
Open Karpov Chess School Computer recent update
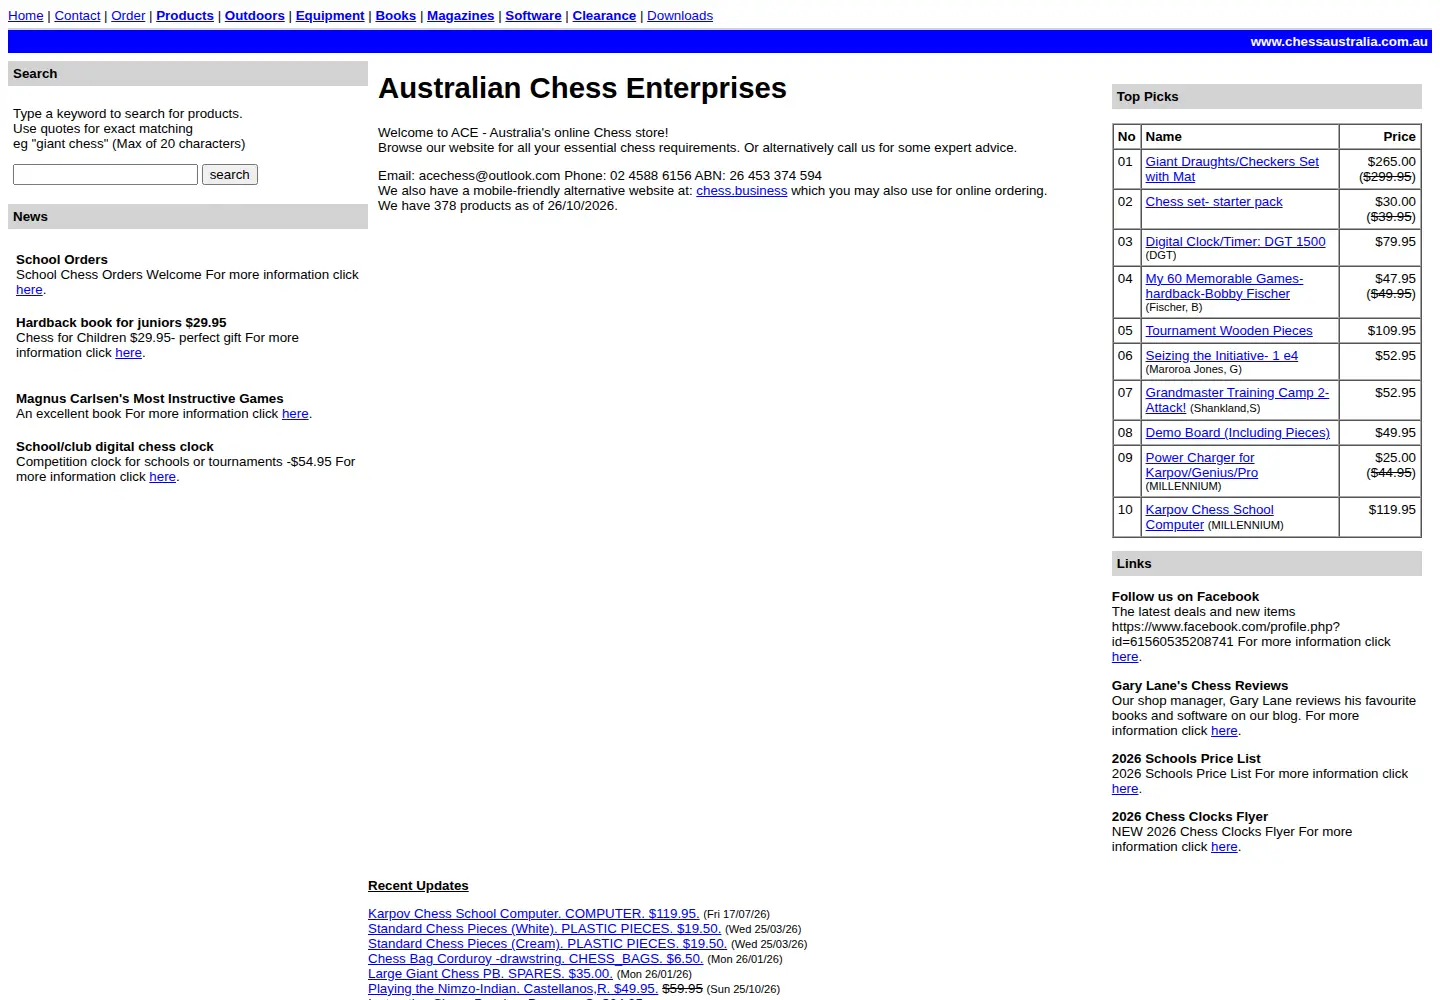coord(533,914)
